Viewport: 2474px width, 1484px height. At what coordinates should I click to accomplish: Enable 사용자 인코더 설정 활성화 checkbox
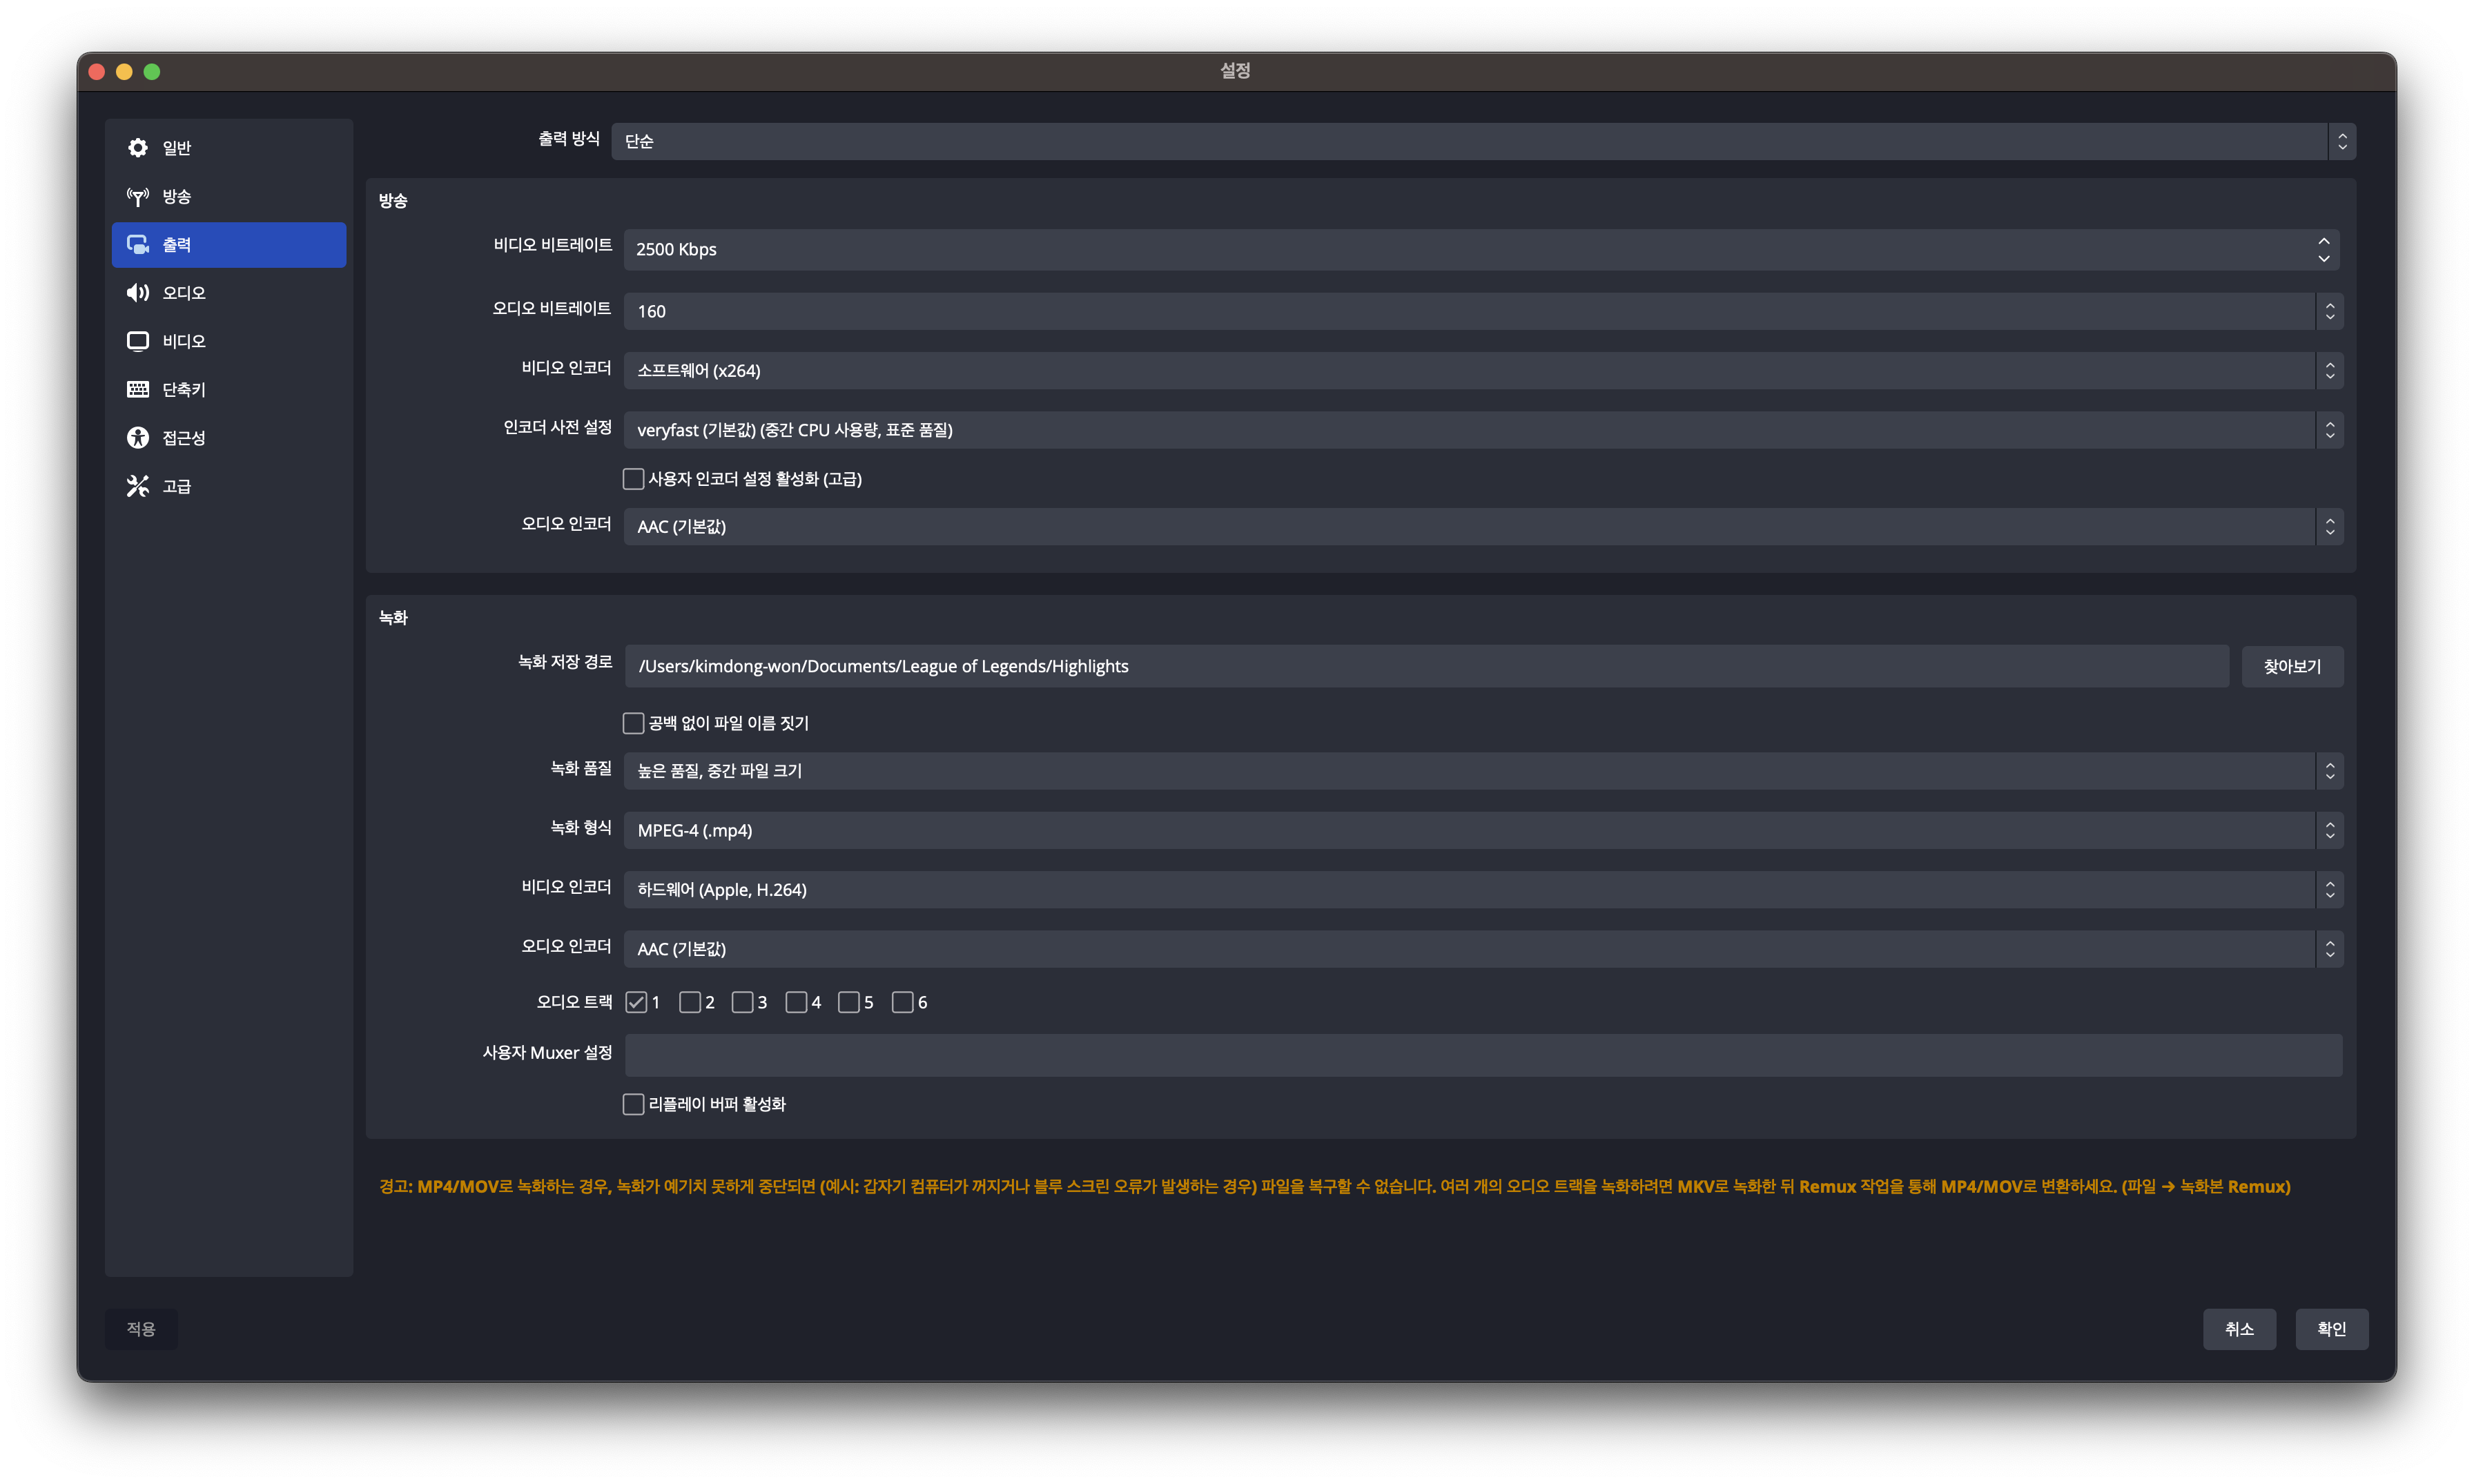[x=633, y=479]
